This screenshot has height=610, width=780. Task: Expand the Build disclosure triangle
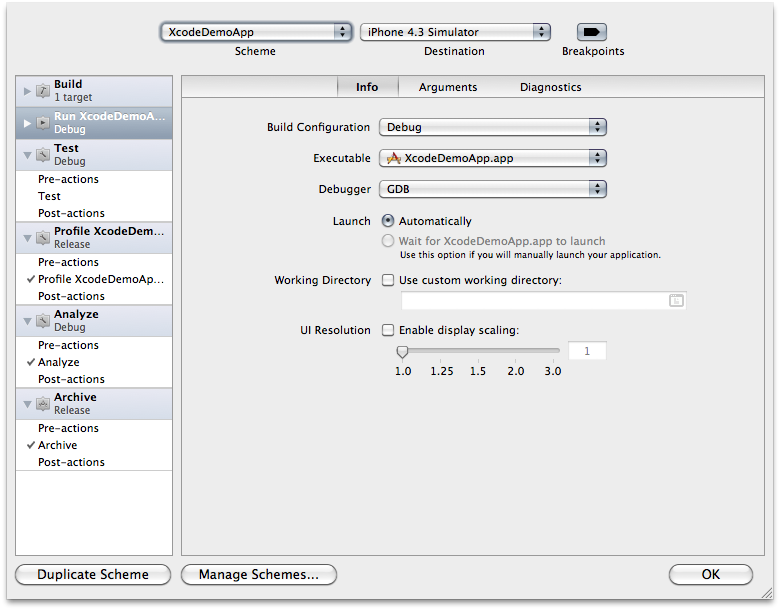[27, 91]
